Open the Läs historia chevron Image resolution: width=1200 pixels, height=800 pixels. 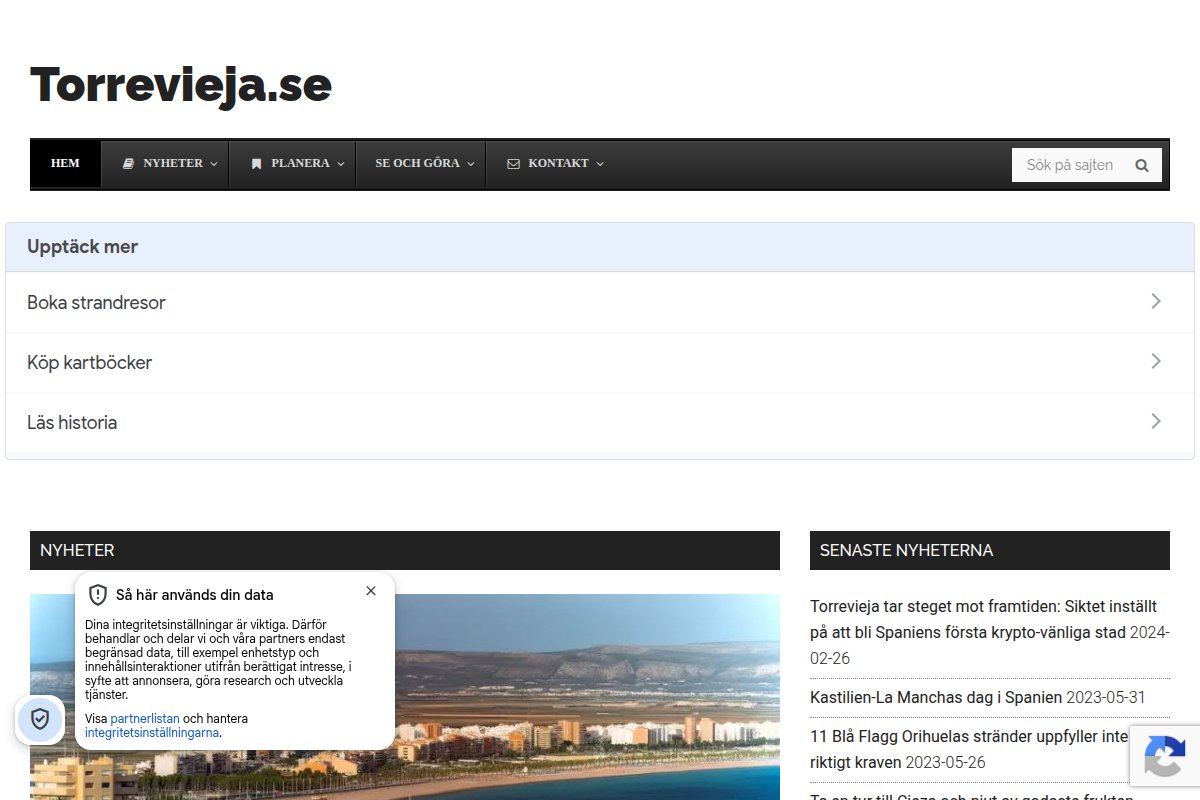(x=1156, y=421)
